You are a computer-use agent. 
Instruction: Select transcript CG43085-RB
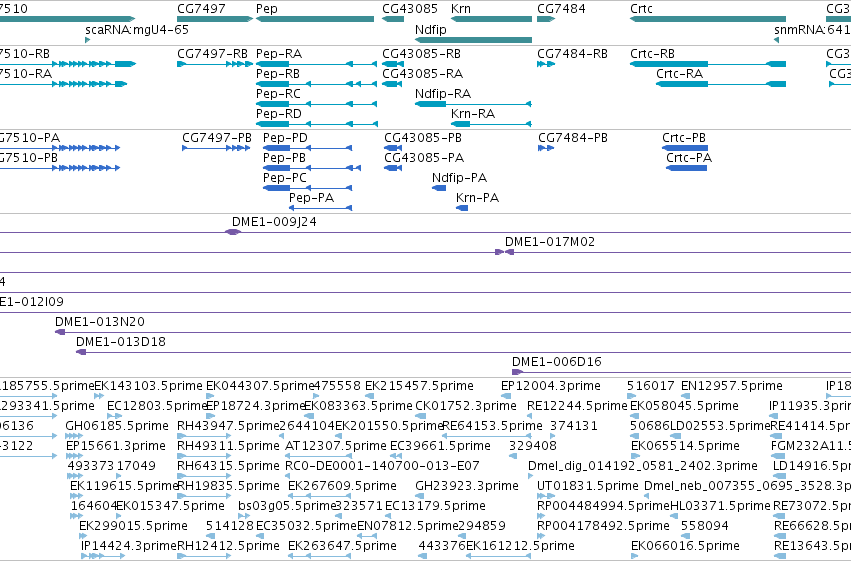click(393, 64)
